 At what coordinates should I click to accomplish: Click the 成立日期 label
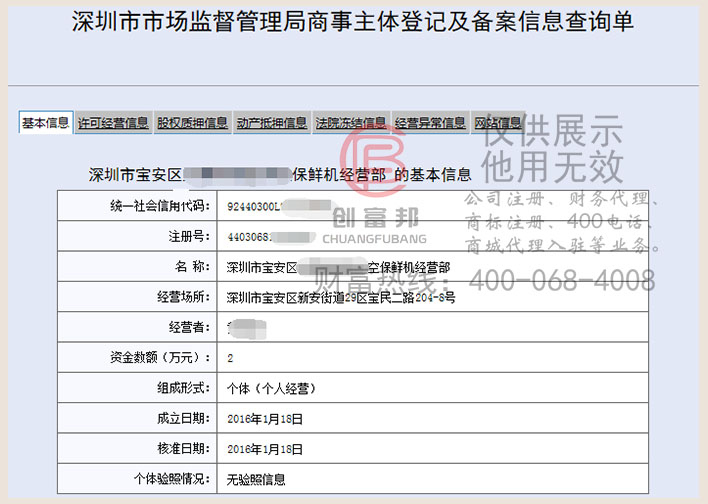pyautogui.click(x=183, y=418)
